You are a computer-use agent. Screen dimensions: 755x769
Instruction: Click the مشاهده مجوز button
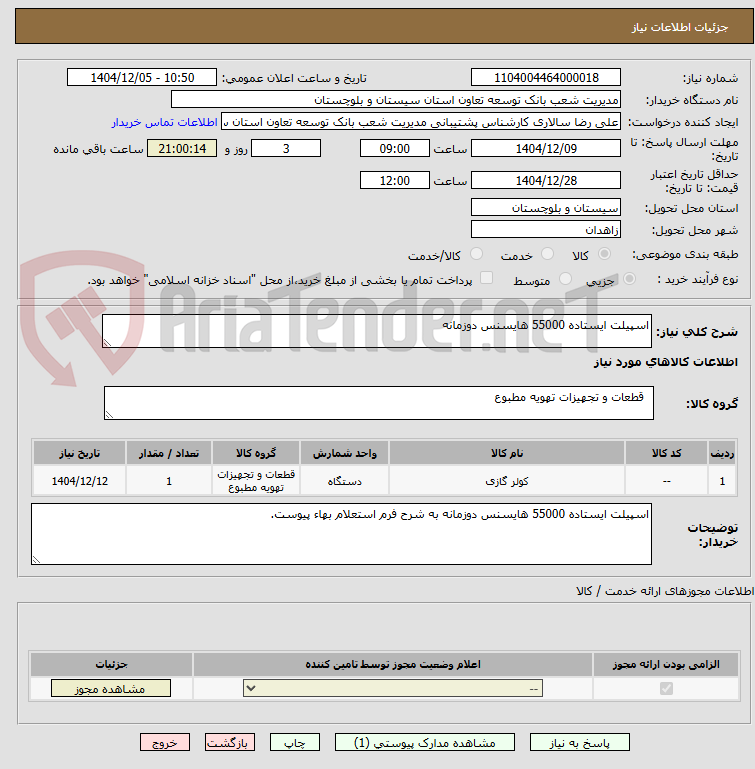(111, 689)
